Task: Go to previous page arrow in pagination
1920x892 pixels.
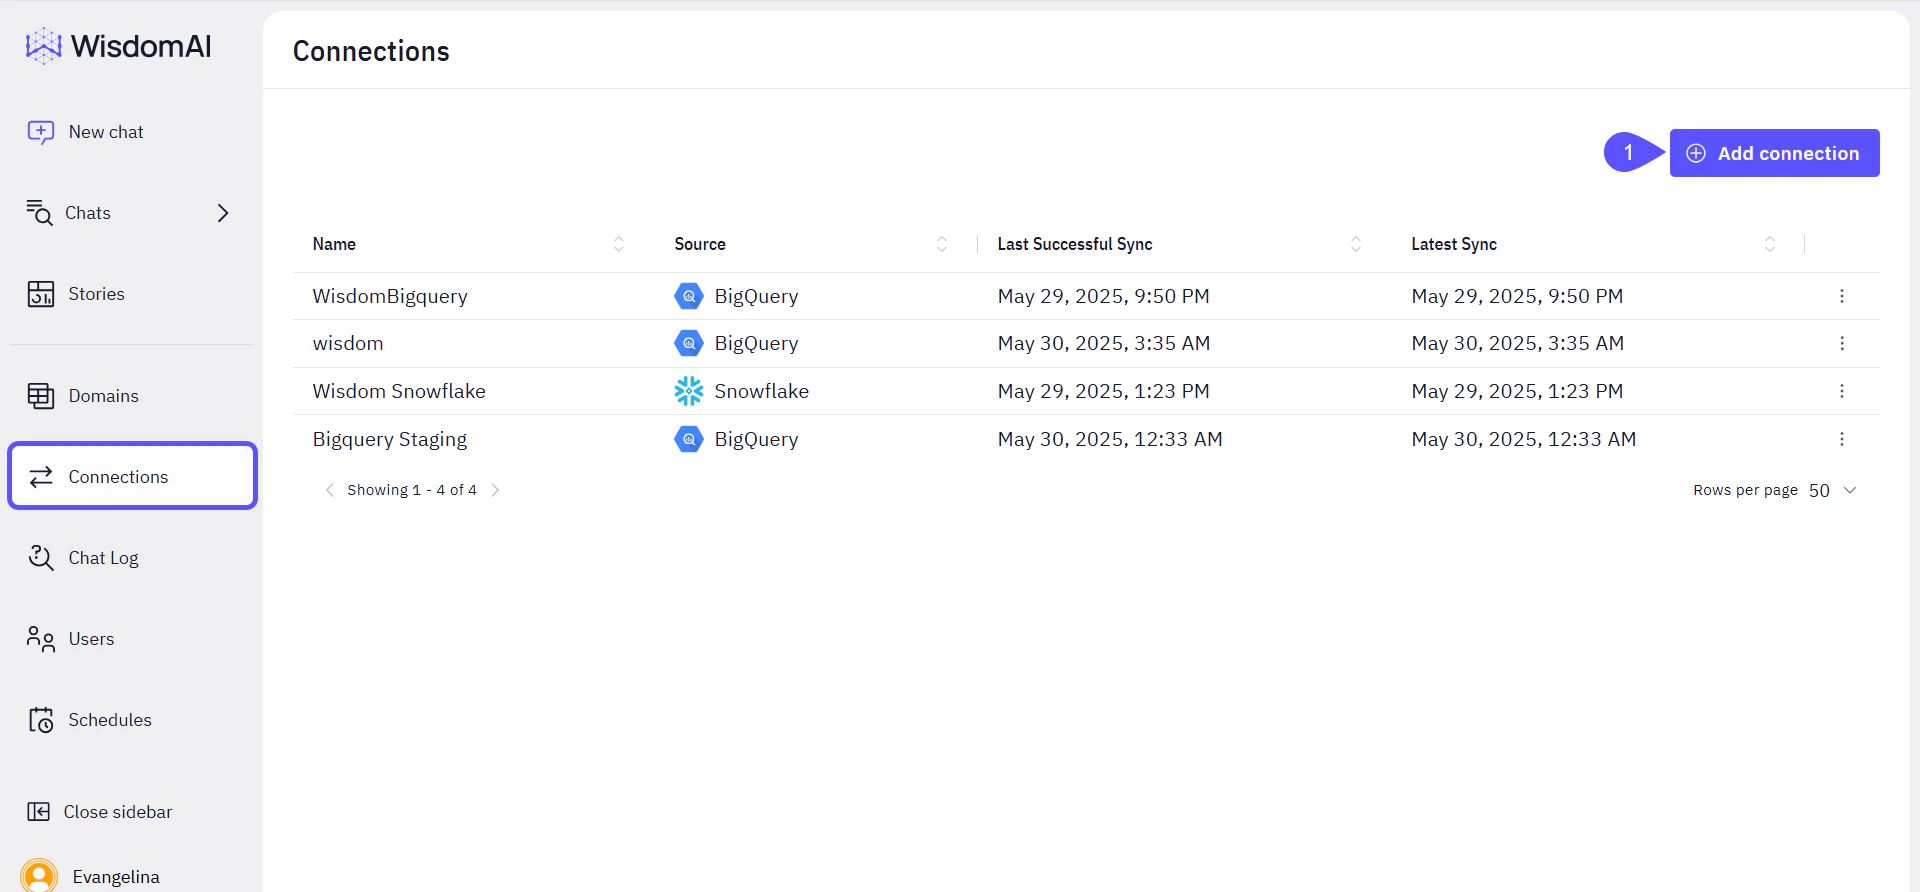Action: click(330, 490)
